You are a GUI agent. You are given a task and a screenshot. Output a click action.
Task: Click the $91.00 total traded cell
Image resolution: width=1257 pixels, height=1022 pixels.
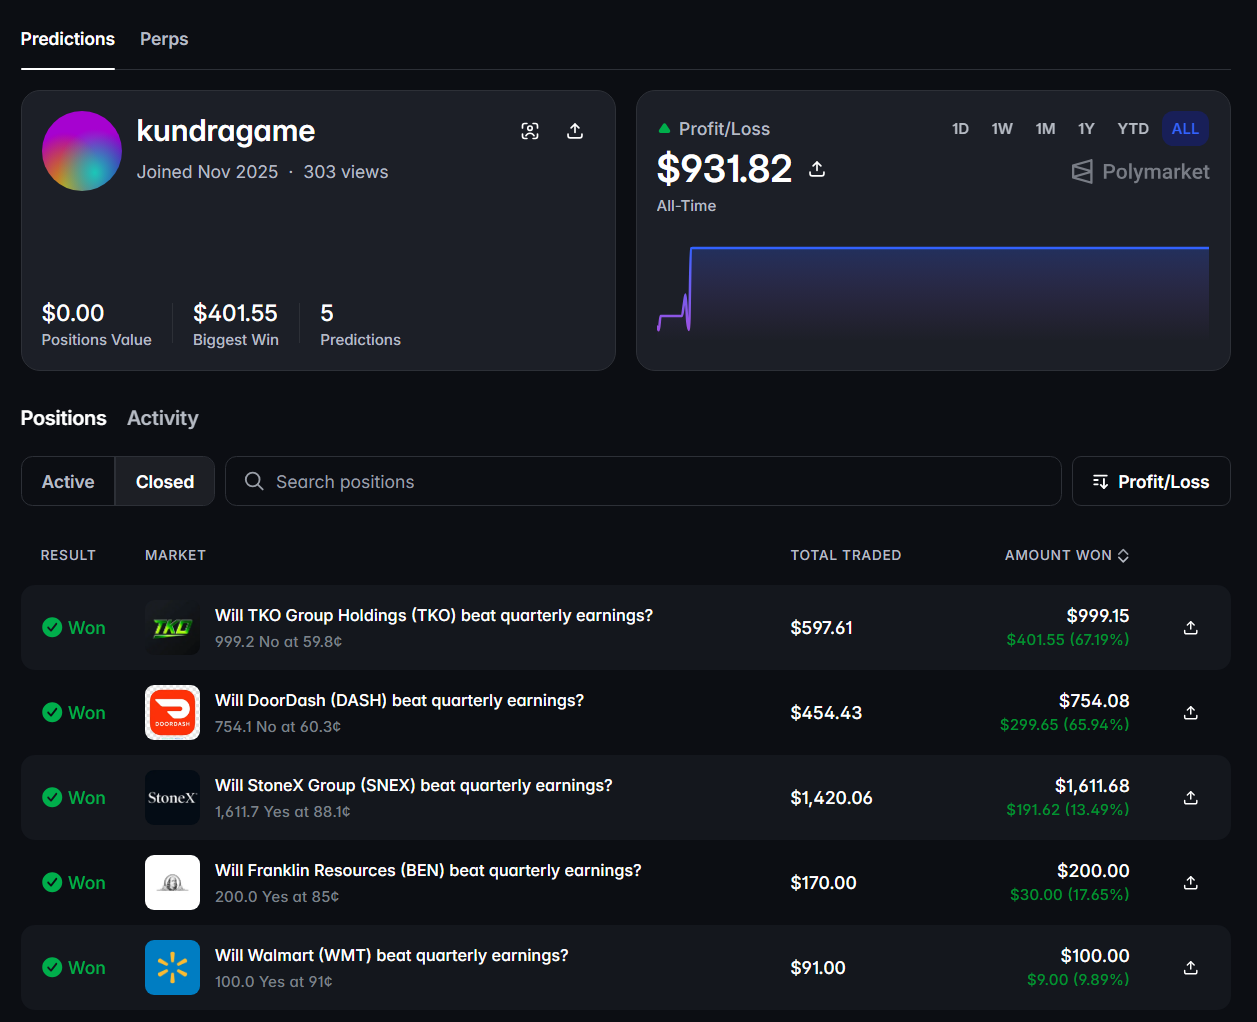(818, 968)
